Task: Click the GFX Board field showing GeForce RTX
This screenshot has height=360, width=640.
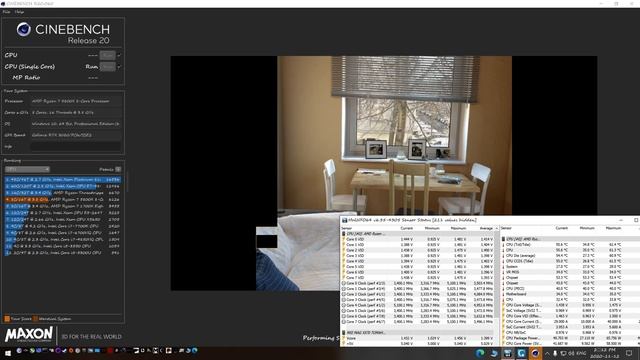Action: click(76, 135)
